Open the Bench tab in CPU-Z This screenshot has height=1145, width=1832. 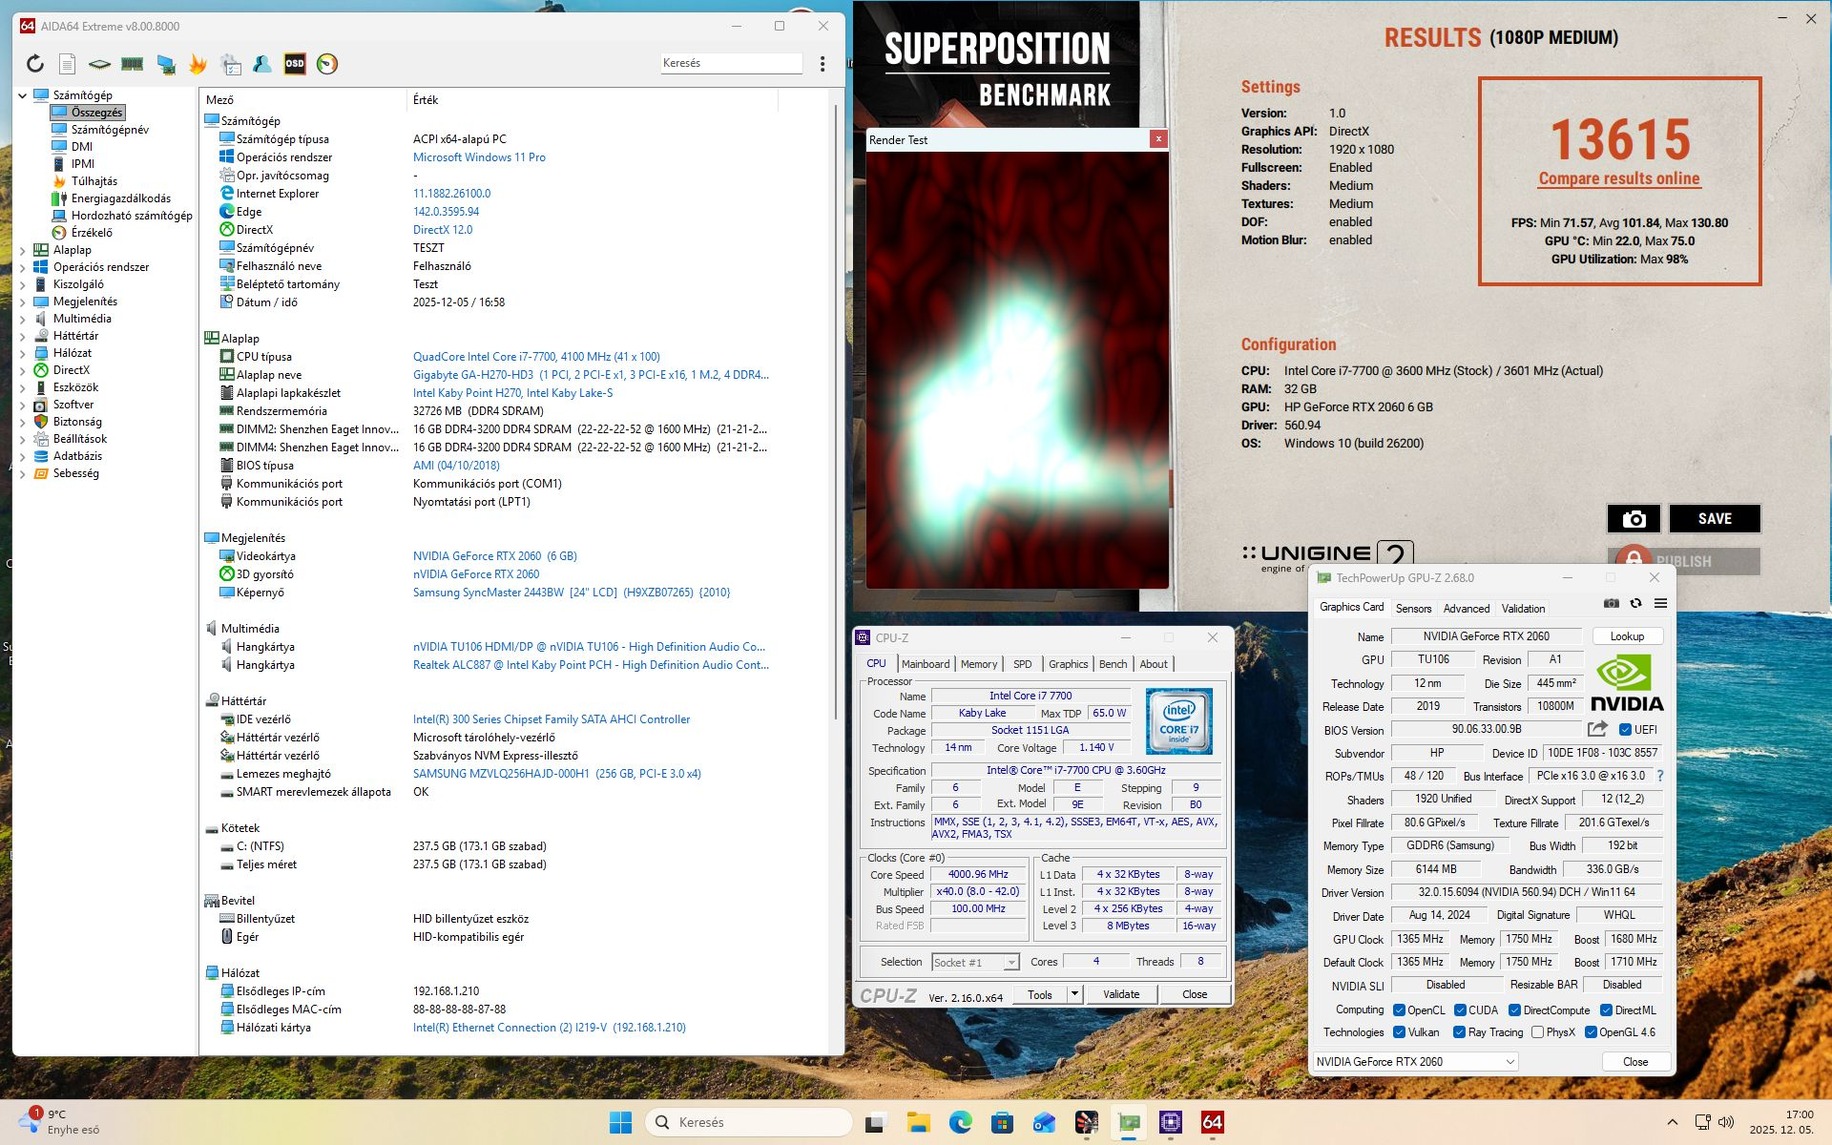[1112, 664]
